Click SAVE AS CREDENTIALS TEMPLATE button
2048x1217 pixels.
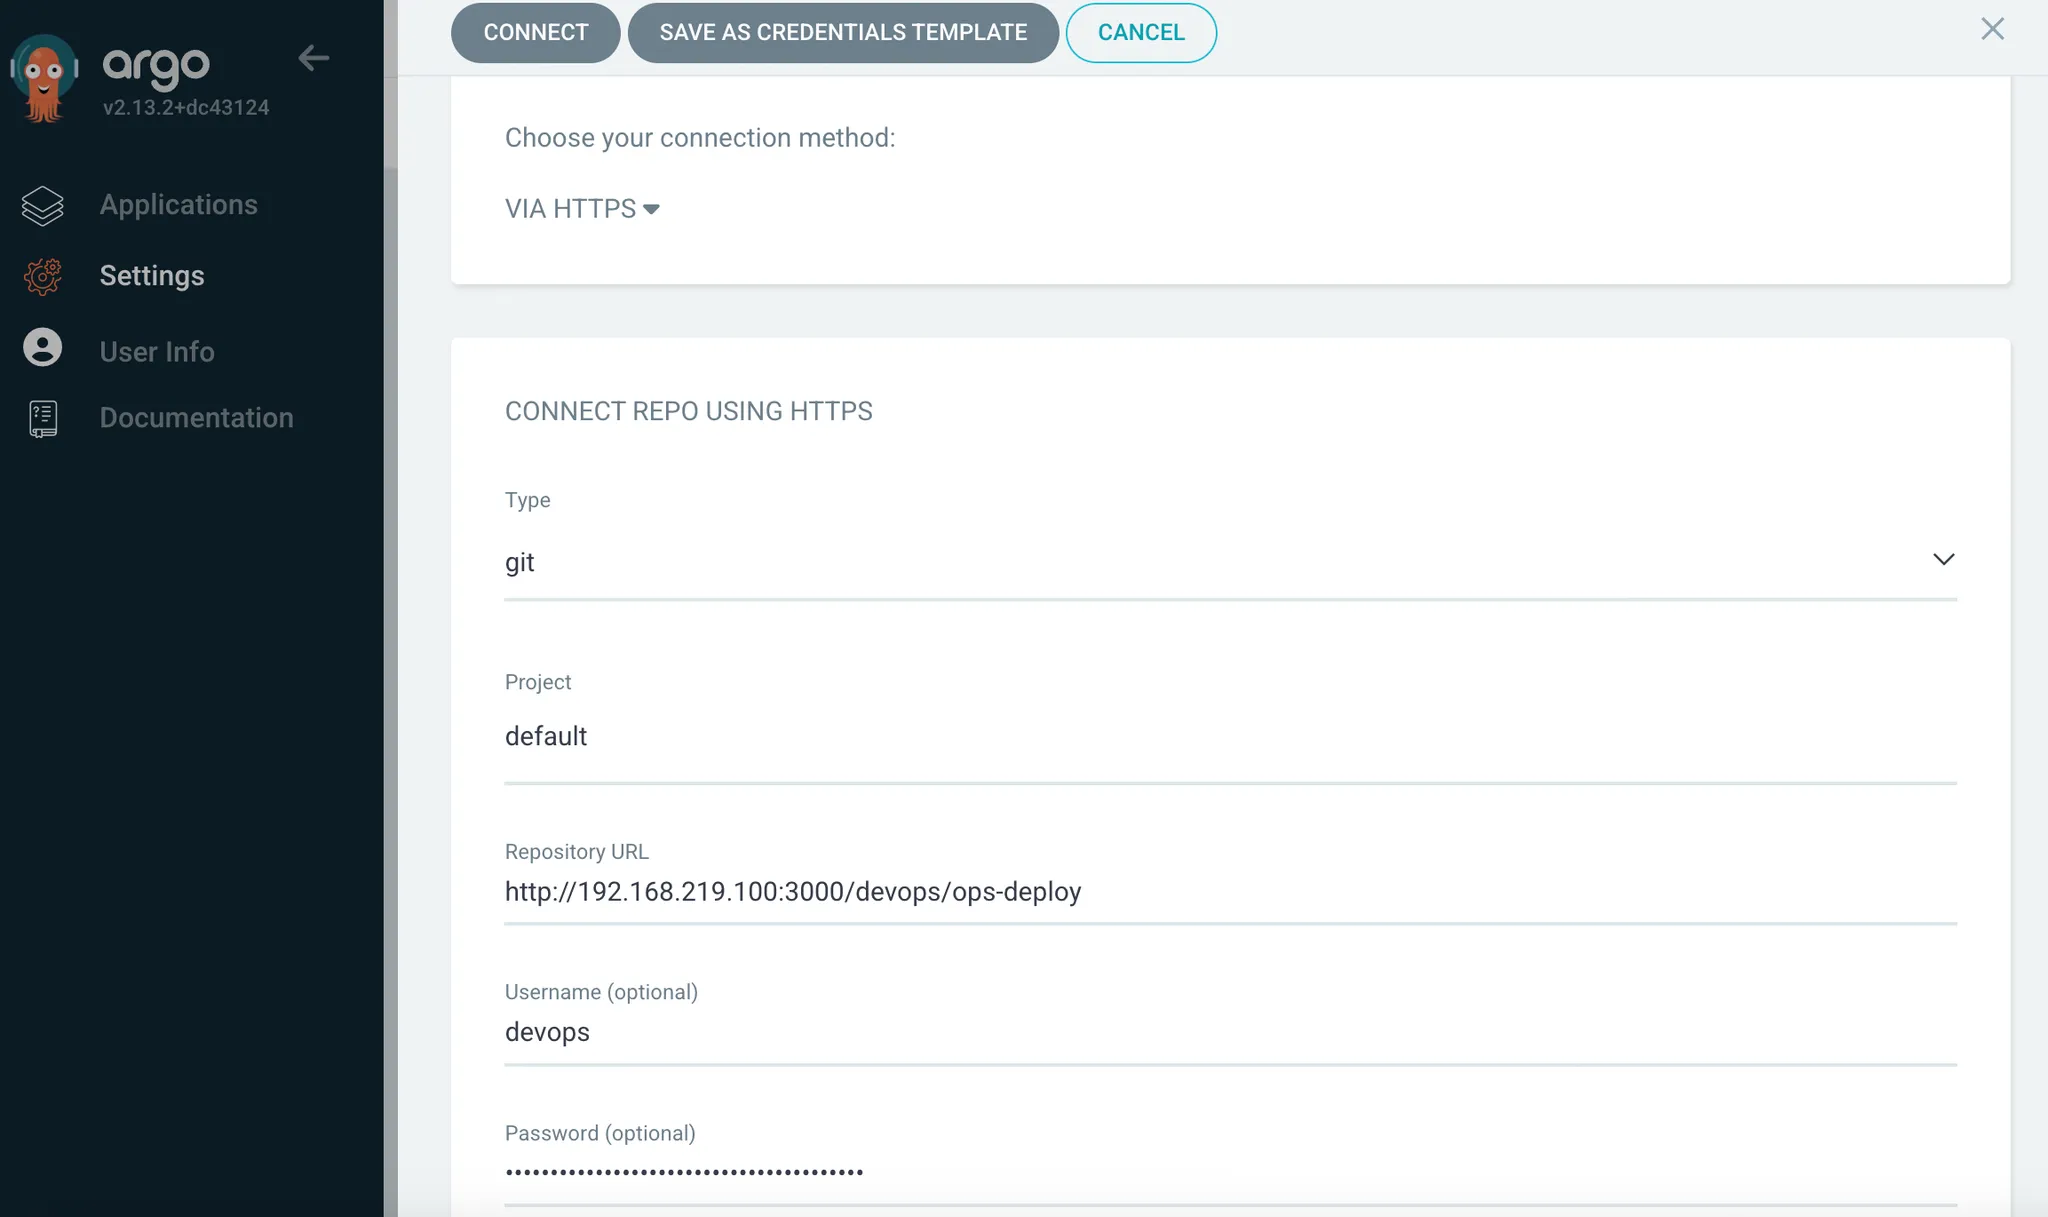[842, 33]
